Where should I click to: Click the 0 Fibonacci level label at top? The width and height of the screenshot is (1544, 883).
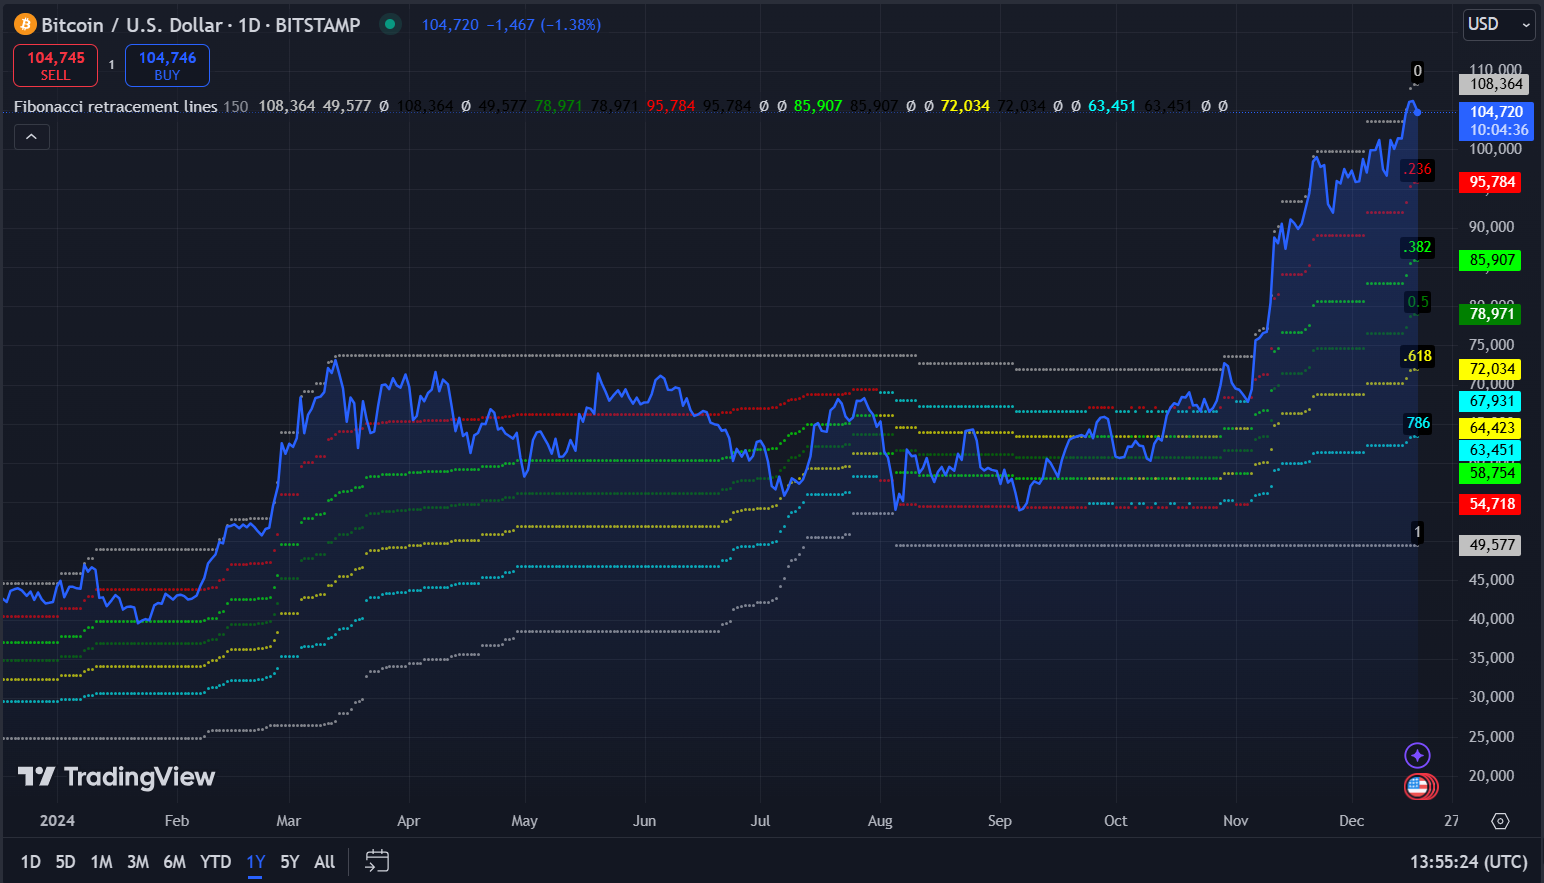[1417, 71]
